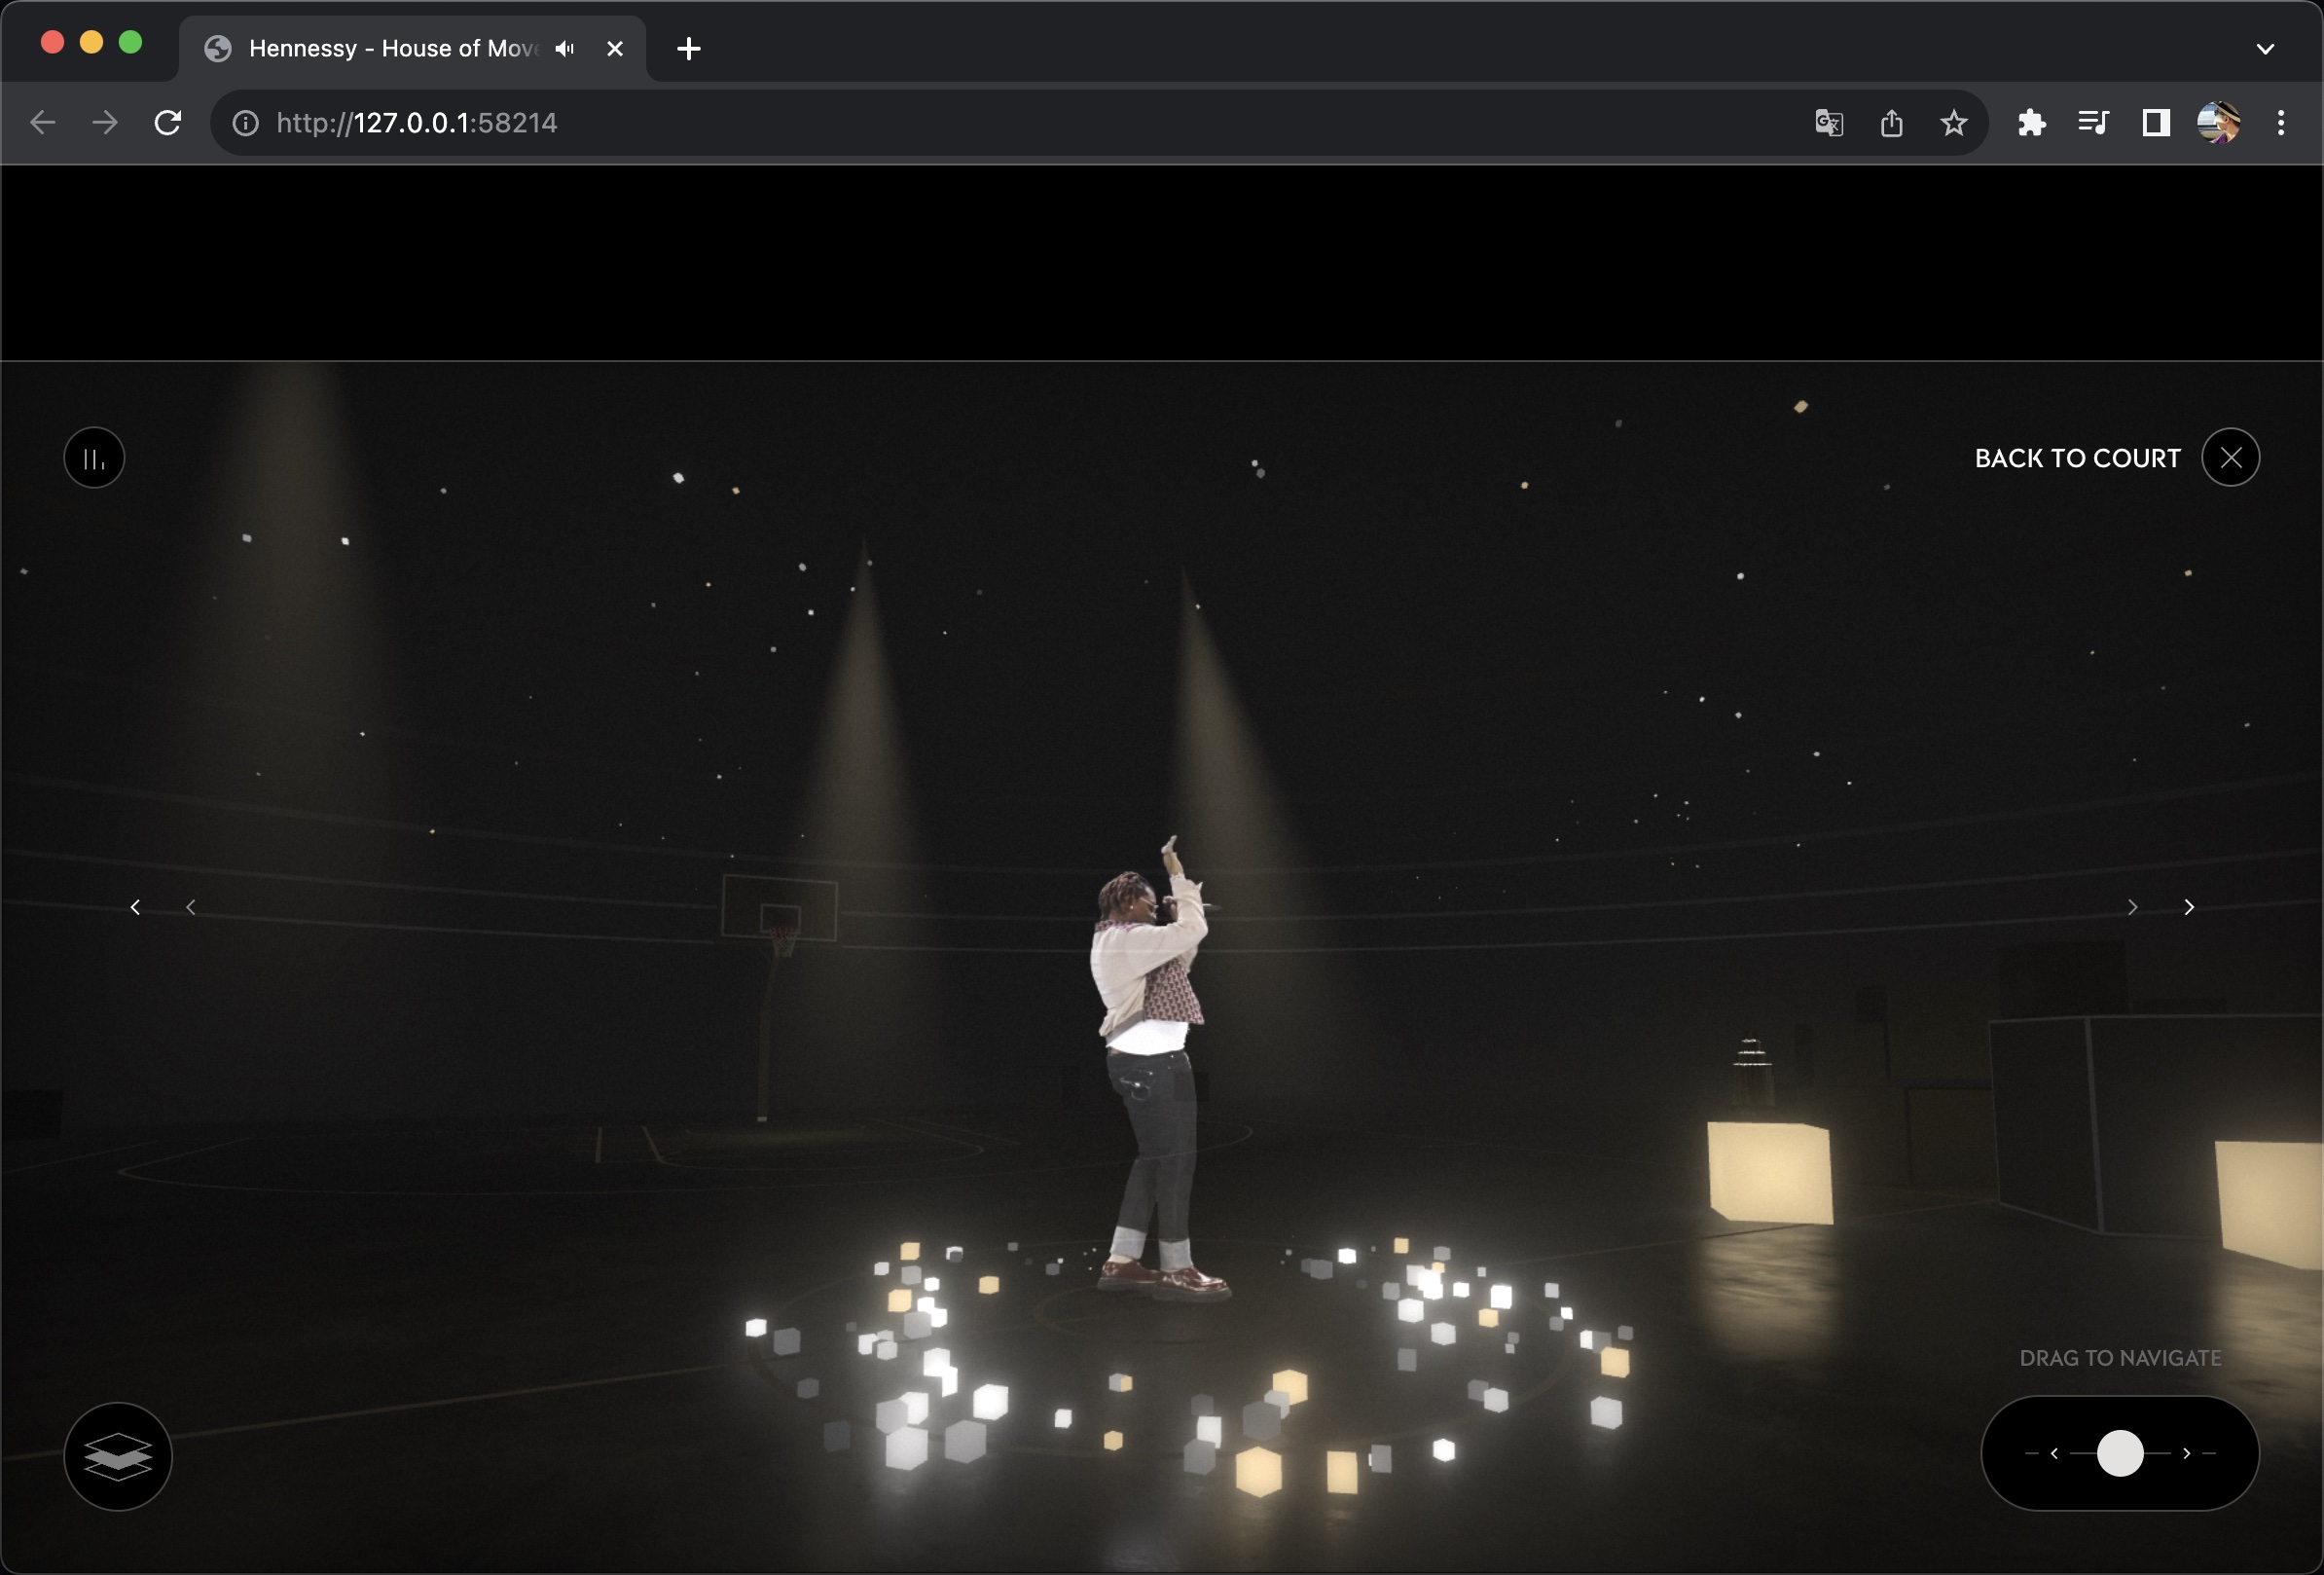
Task: Open a new browser tab
Action: [688, 48]
